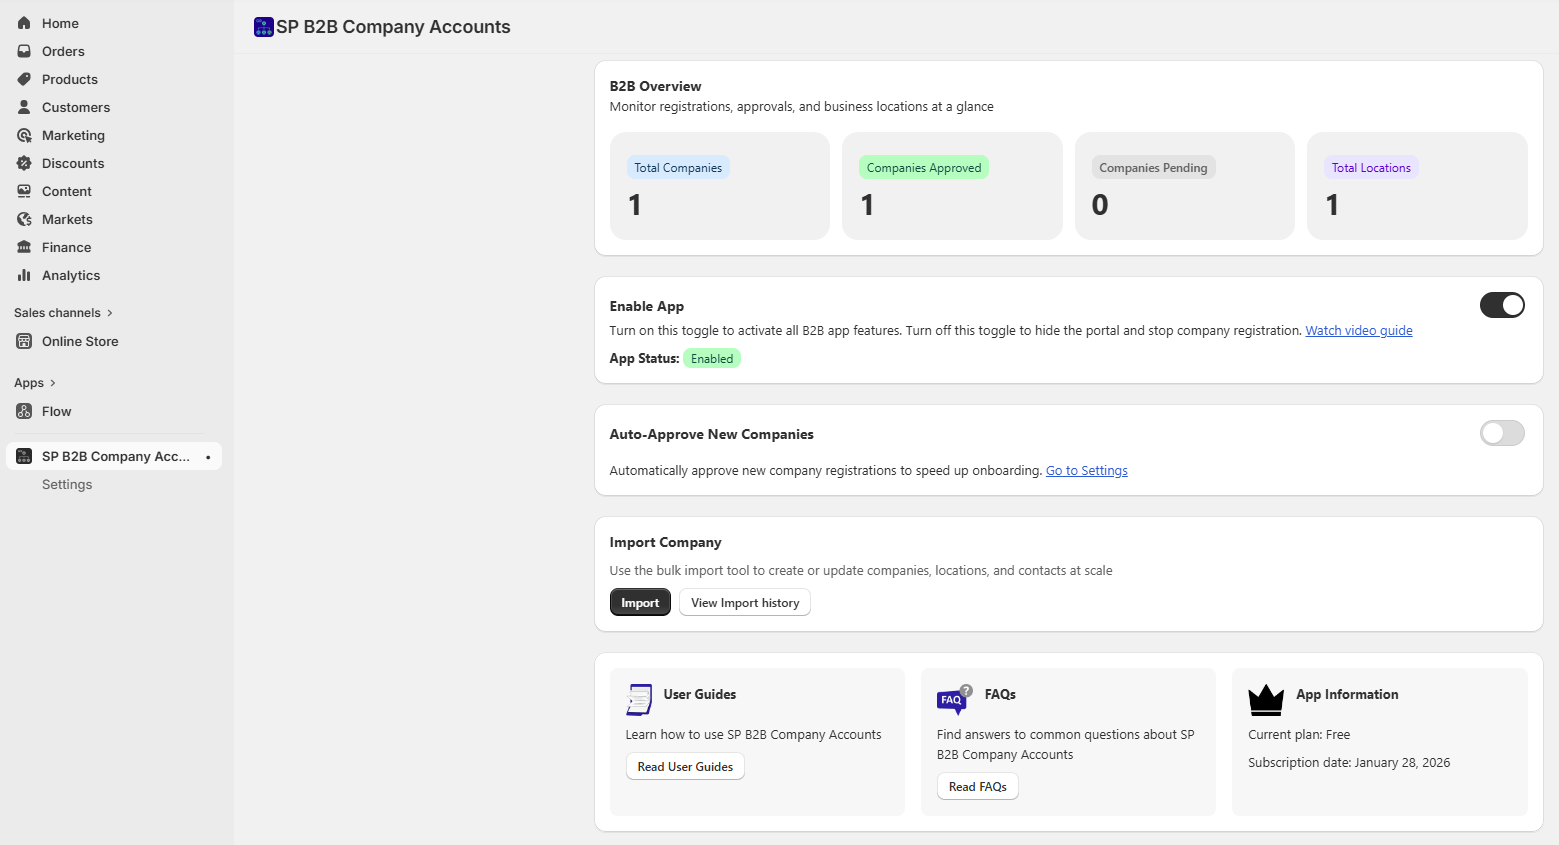
Task: Expand the Sales channels section
Action: [110, 312]
